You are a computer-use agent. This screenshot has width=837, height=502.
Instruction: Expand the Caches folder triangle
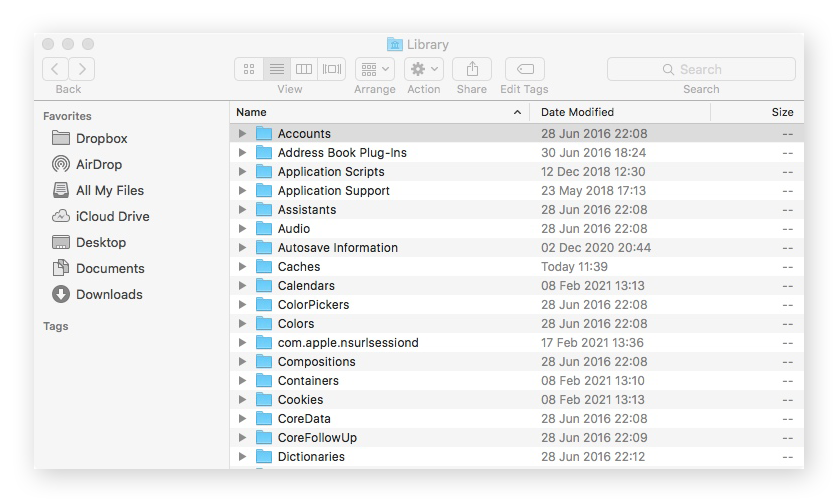click(x=242, y=266)
